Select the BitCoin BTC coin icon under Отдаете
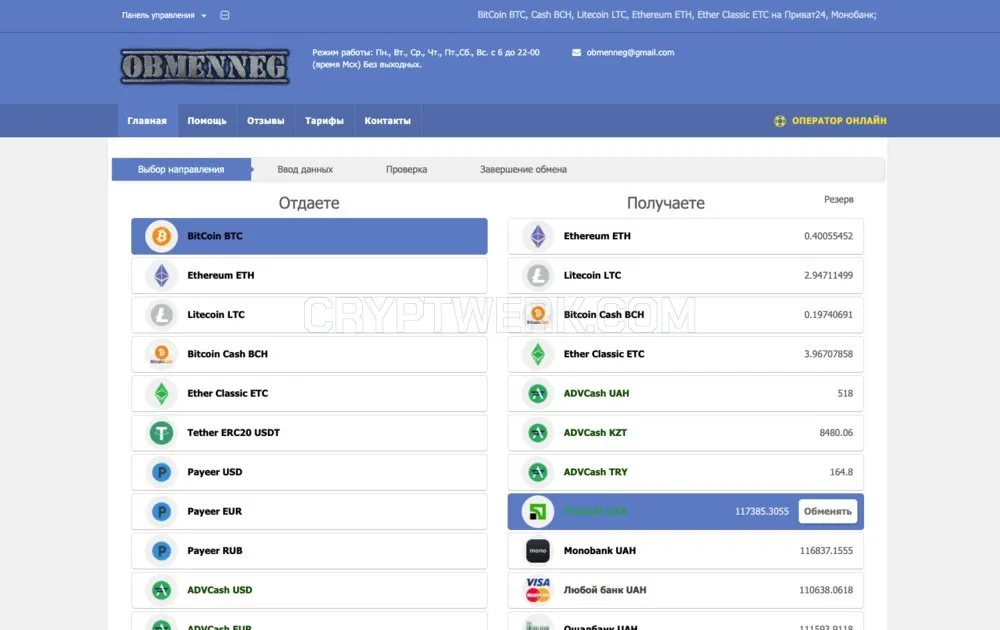The height and width of the screenshot is (630, 1000). coord(161,237)
